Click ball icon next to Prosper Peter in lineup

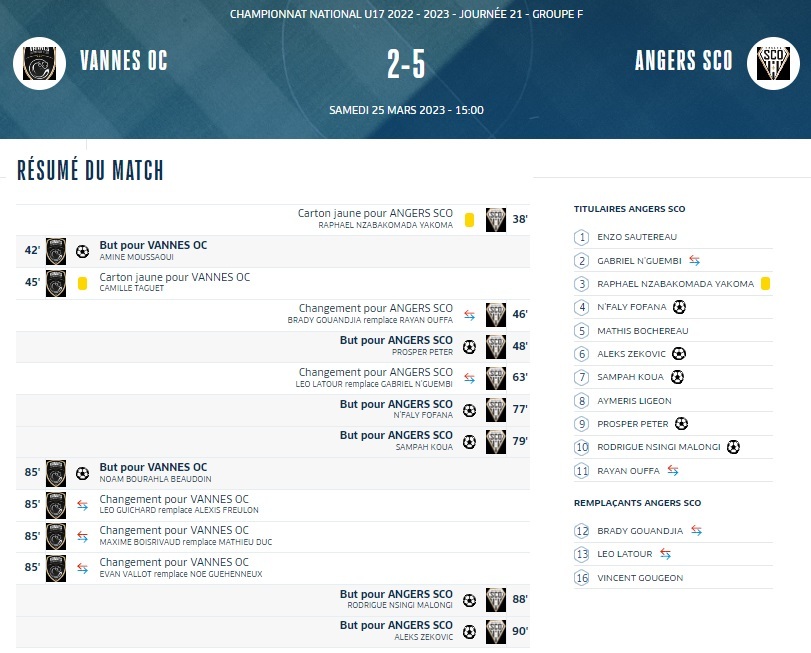click(x=681, y=424)
